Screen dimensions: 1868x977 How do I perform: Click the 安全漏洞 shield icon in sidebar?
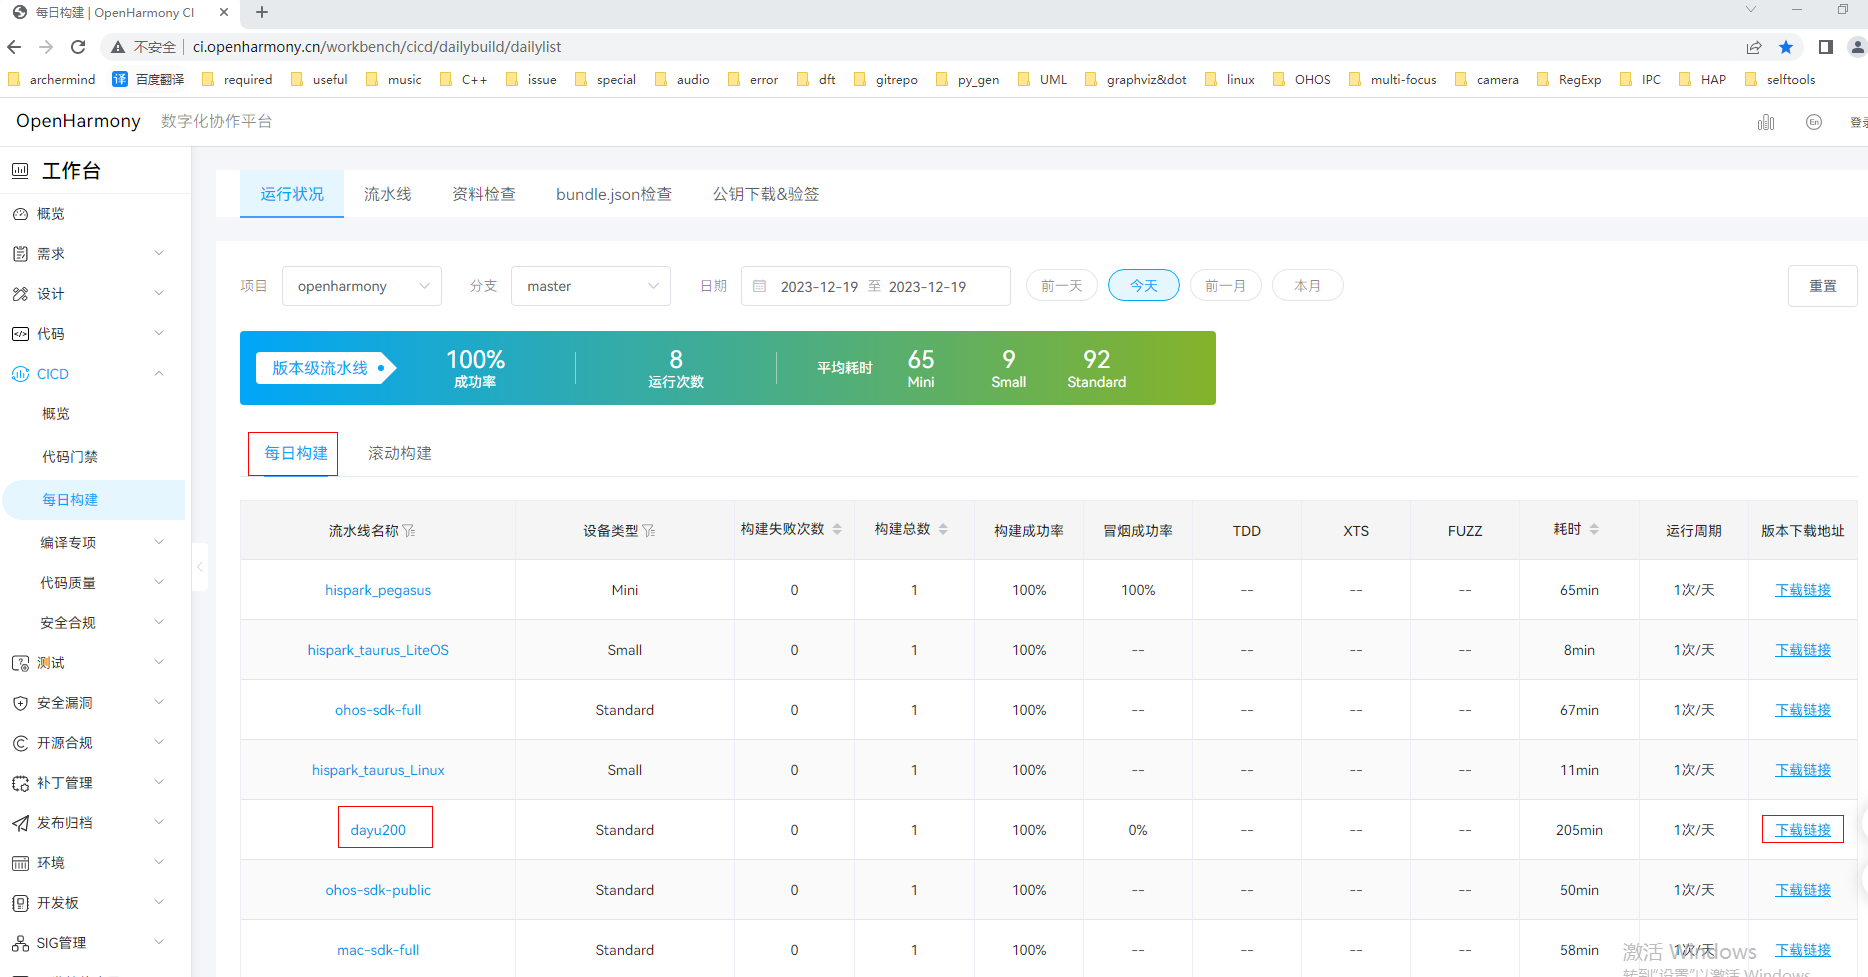[20, 703]
